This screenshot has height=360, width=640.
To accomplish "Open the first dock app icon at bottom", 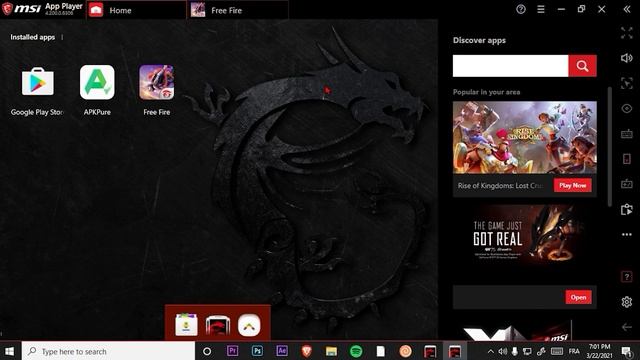I will (186, 325).
